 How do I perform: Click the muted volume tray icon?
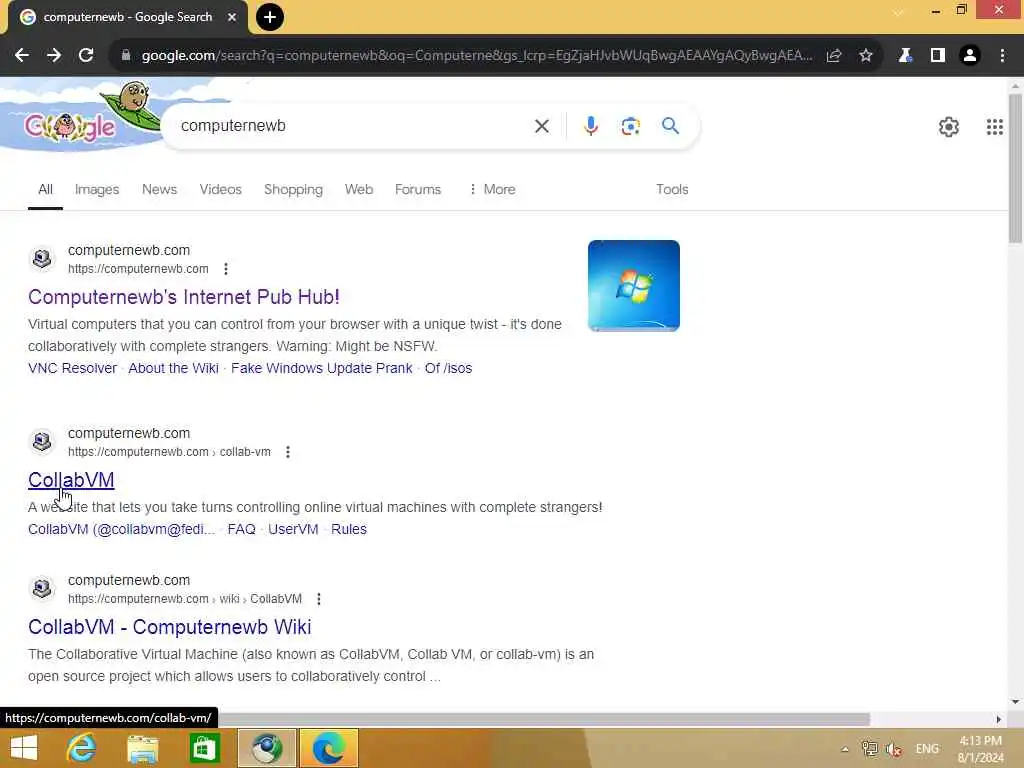(x=894, y=748)
